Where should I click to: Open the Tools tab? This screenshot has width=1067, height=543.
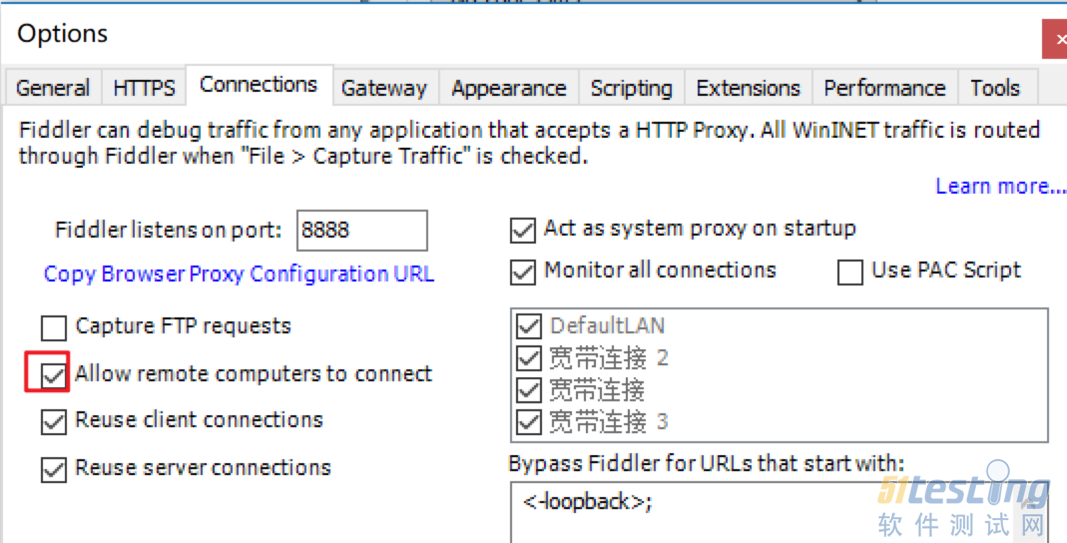coord(994,88)
